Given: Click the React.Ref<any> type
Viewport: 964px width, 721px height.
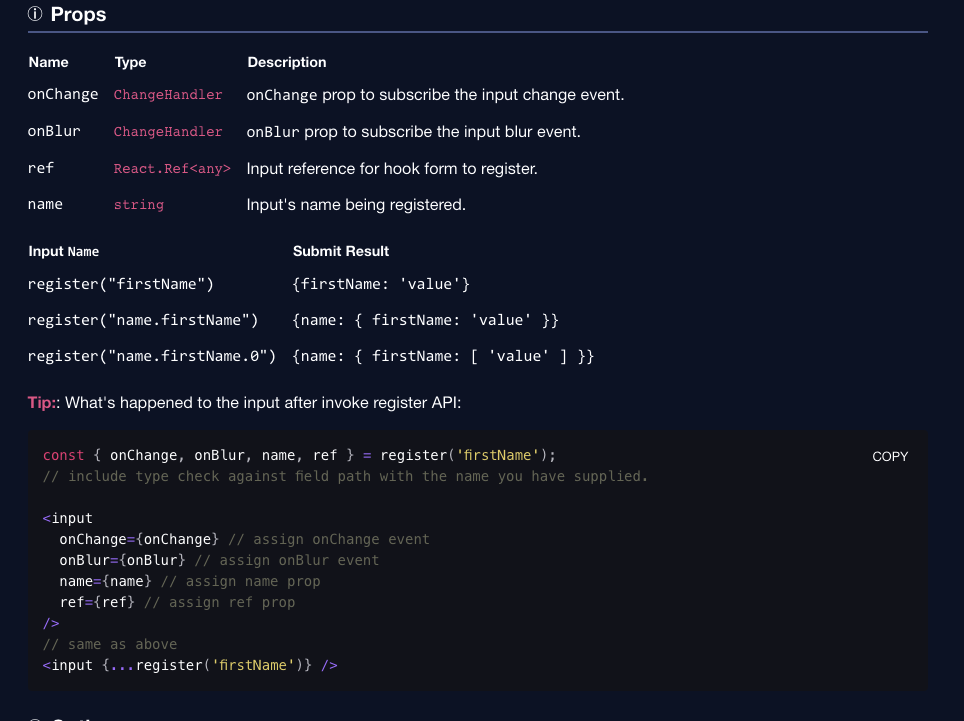Looking at the screenshot, I should pos(172,168).
